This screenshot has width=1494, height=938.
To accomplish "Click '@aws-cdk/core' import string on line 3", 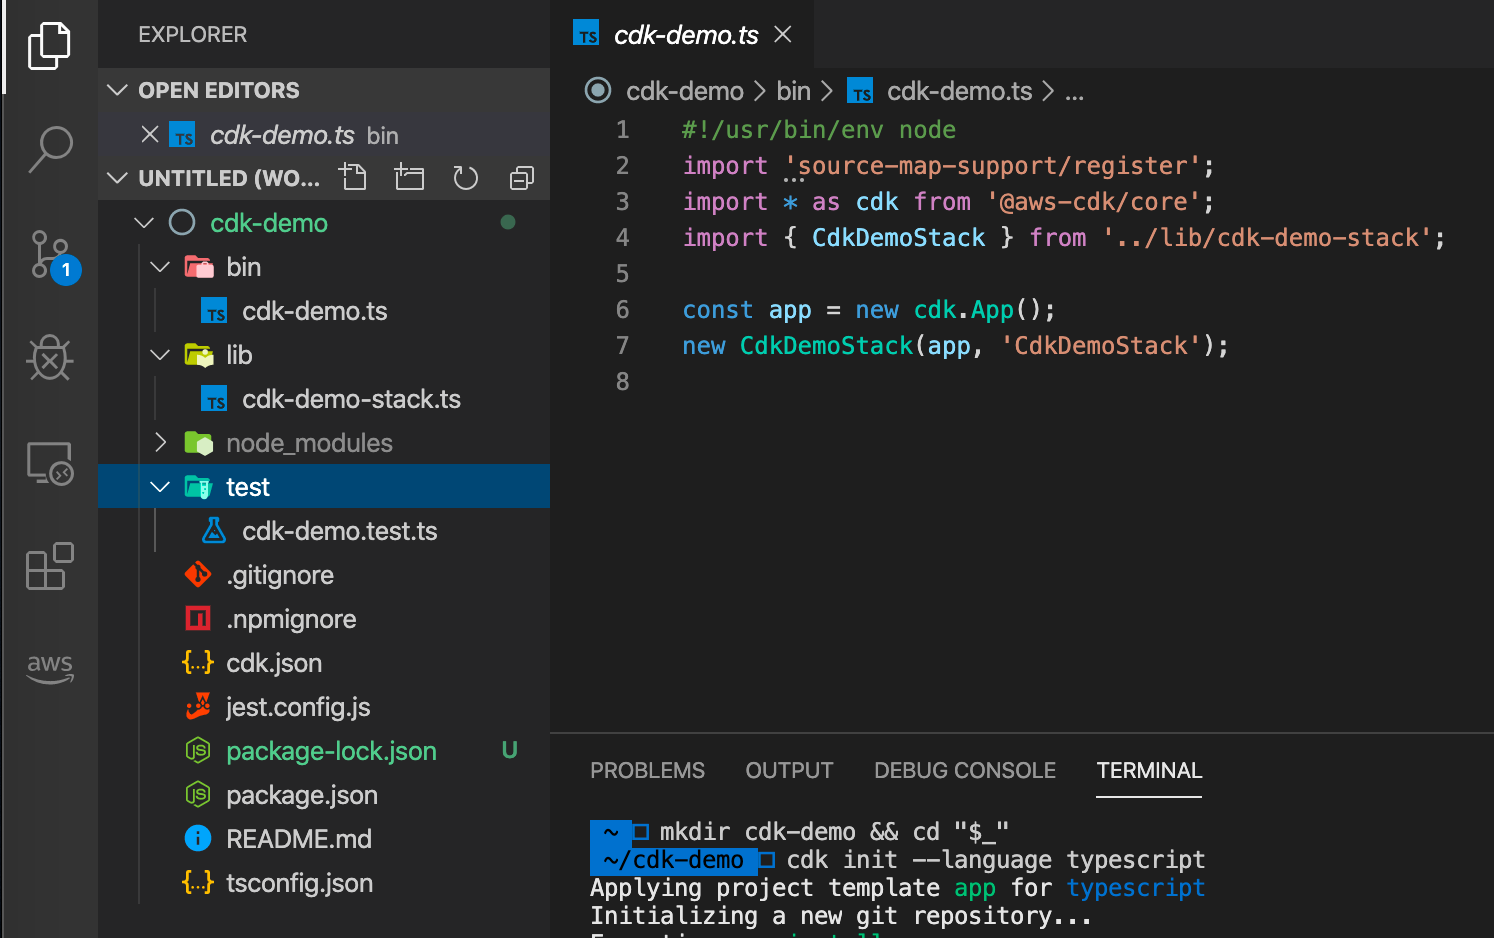I will click(1093, 201).
